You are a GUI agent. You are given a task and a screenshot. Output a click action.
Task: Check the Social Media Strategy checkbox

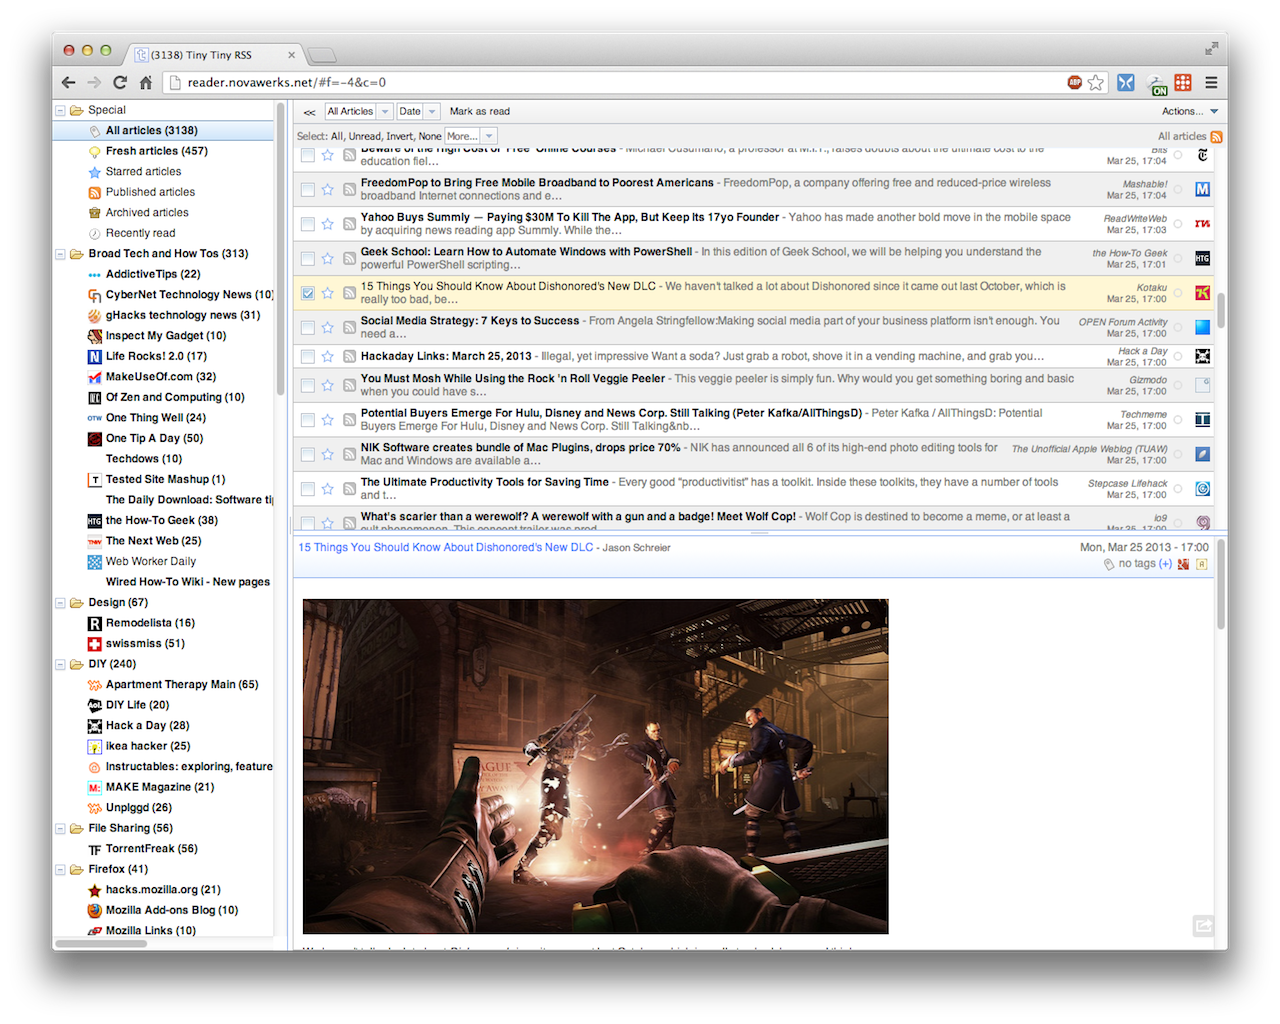coord(308,327)
